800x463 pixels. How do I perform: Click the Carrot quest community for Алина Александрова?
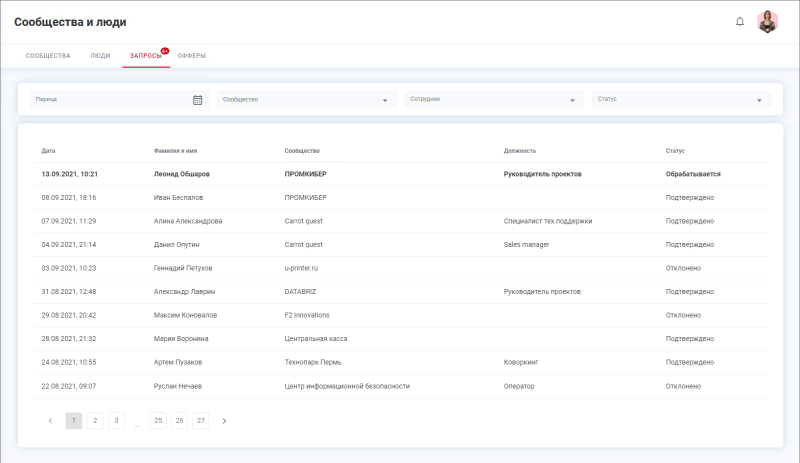(x=304, y=221)
